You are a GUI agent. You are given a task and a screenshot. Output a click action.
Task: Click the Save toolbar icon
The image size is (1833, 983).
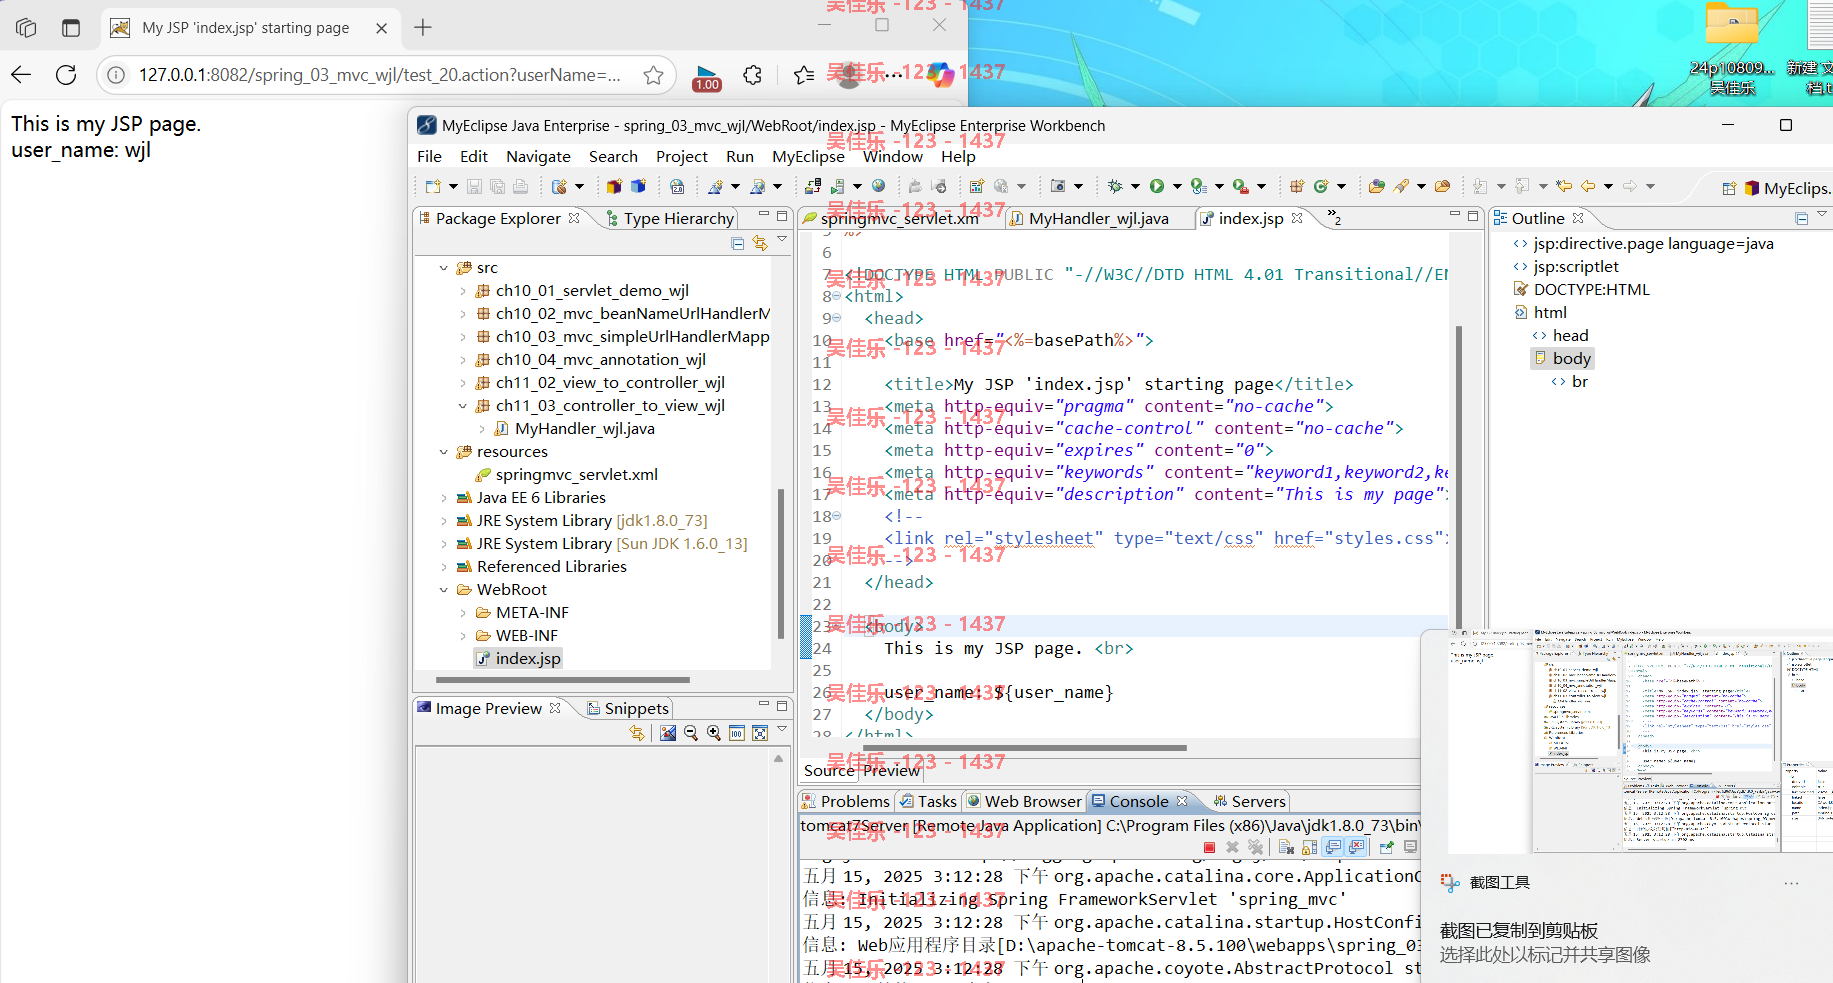pyautogui.click(x=474, y=186)
